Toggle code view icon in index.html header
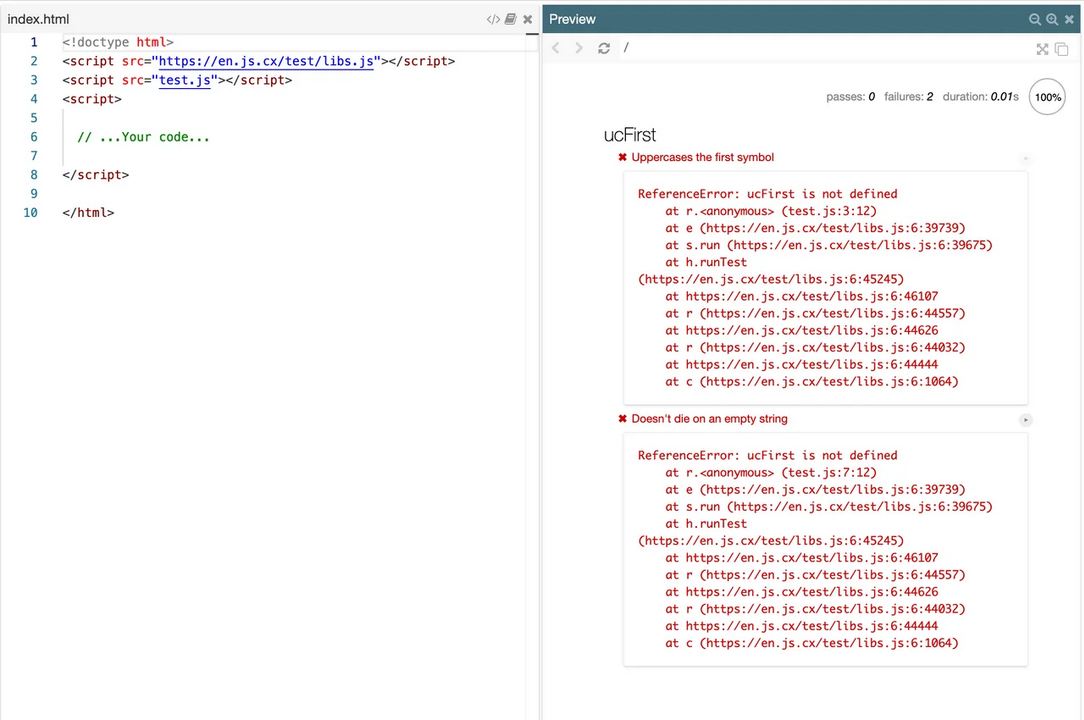This screenshot has height=720, width=1084. [x=493, y=19]
